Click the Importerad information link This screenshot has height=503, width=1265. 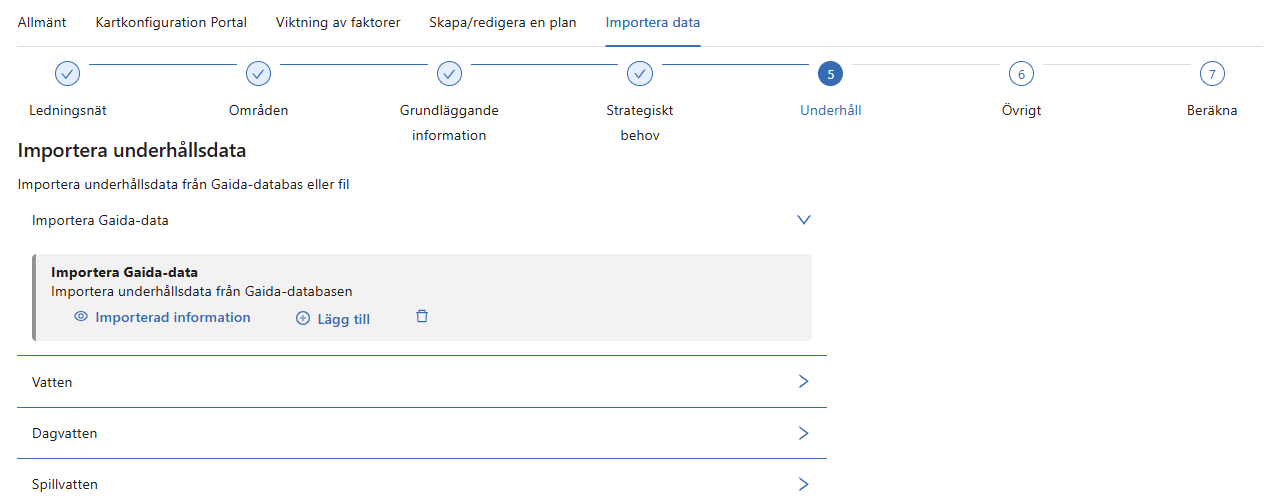click(x=172, y=317)
